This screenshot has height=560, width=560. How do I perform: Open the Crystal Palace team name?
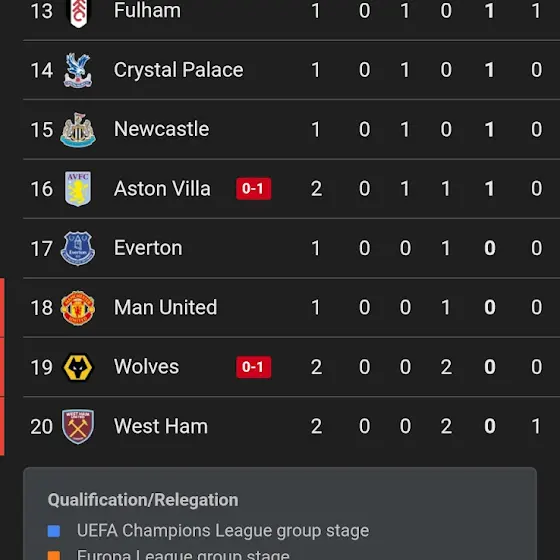point(179,70)
